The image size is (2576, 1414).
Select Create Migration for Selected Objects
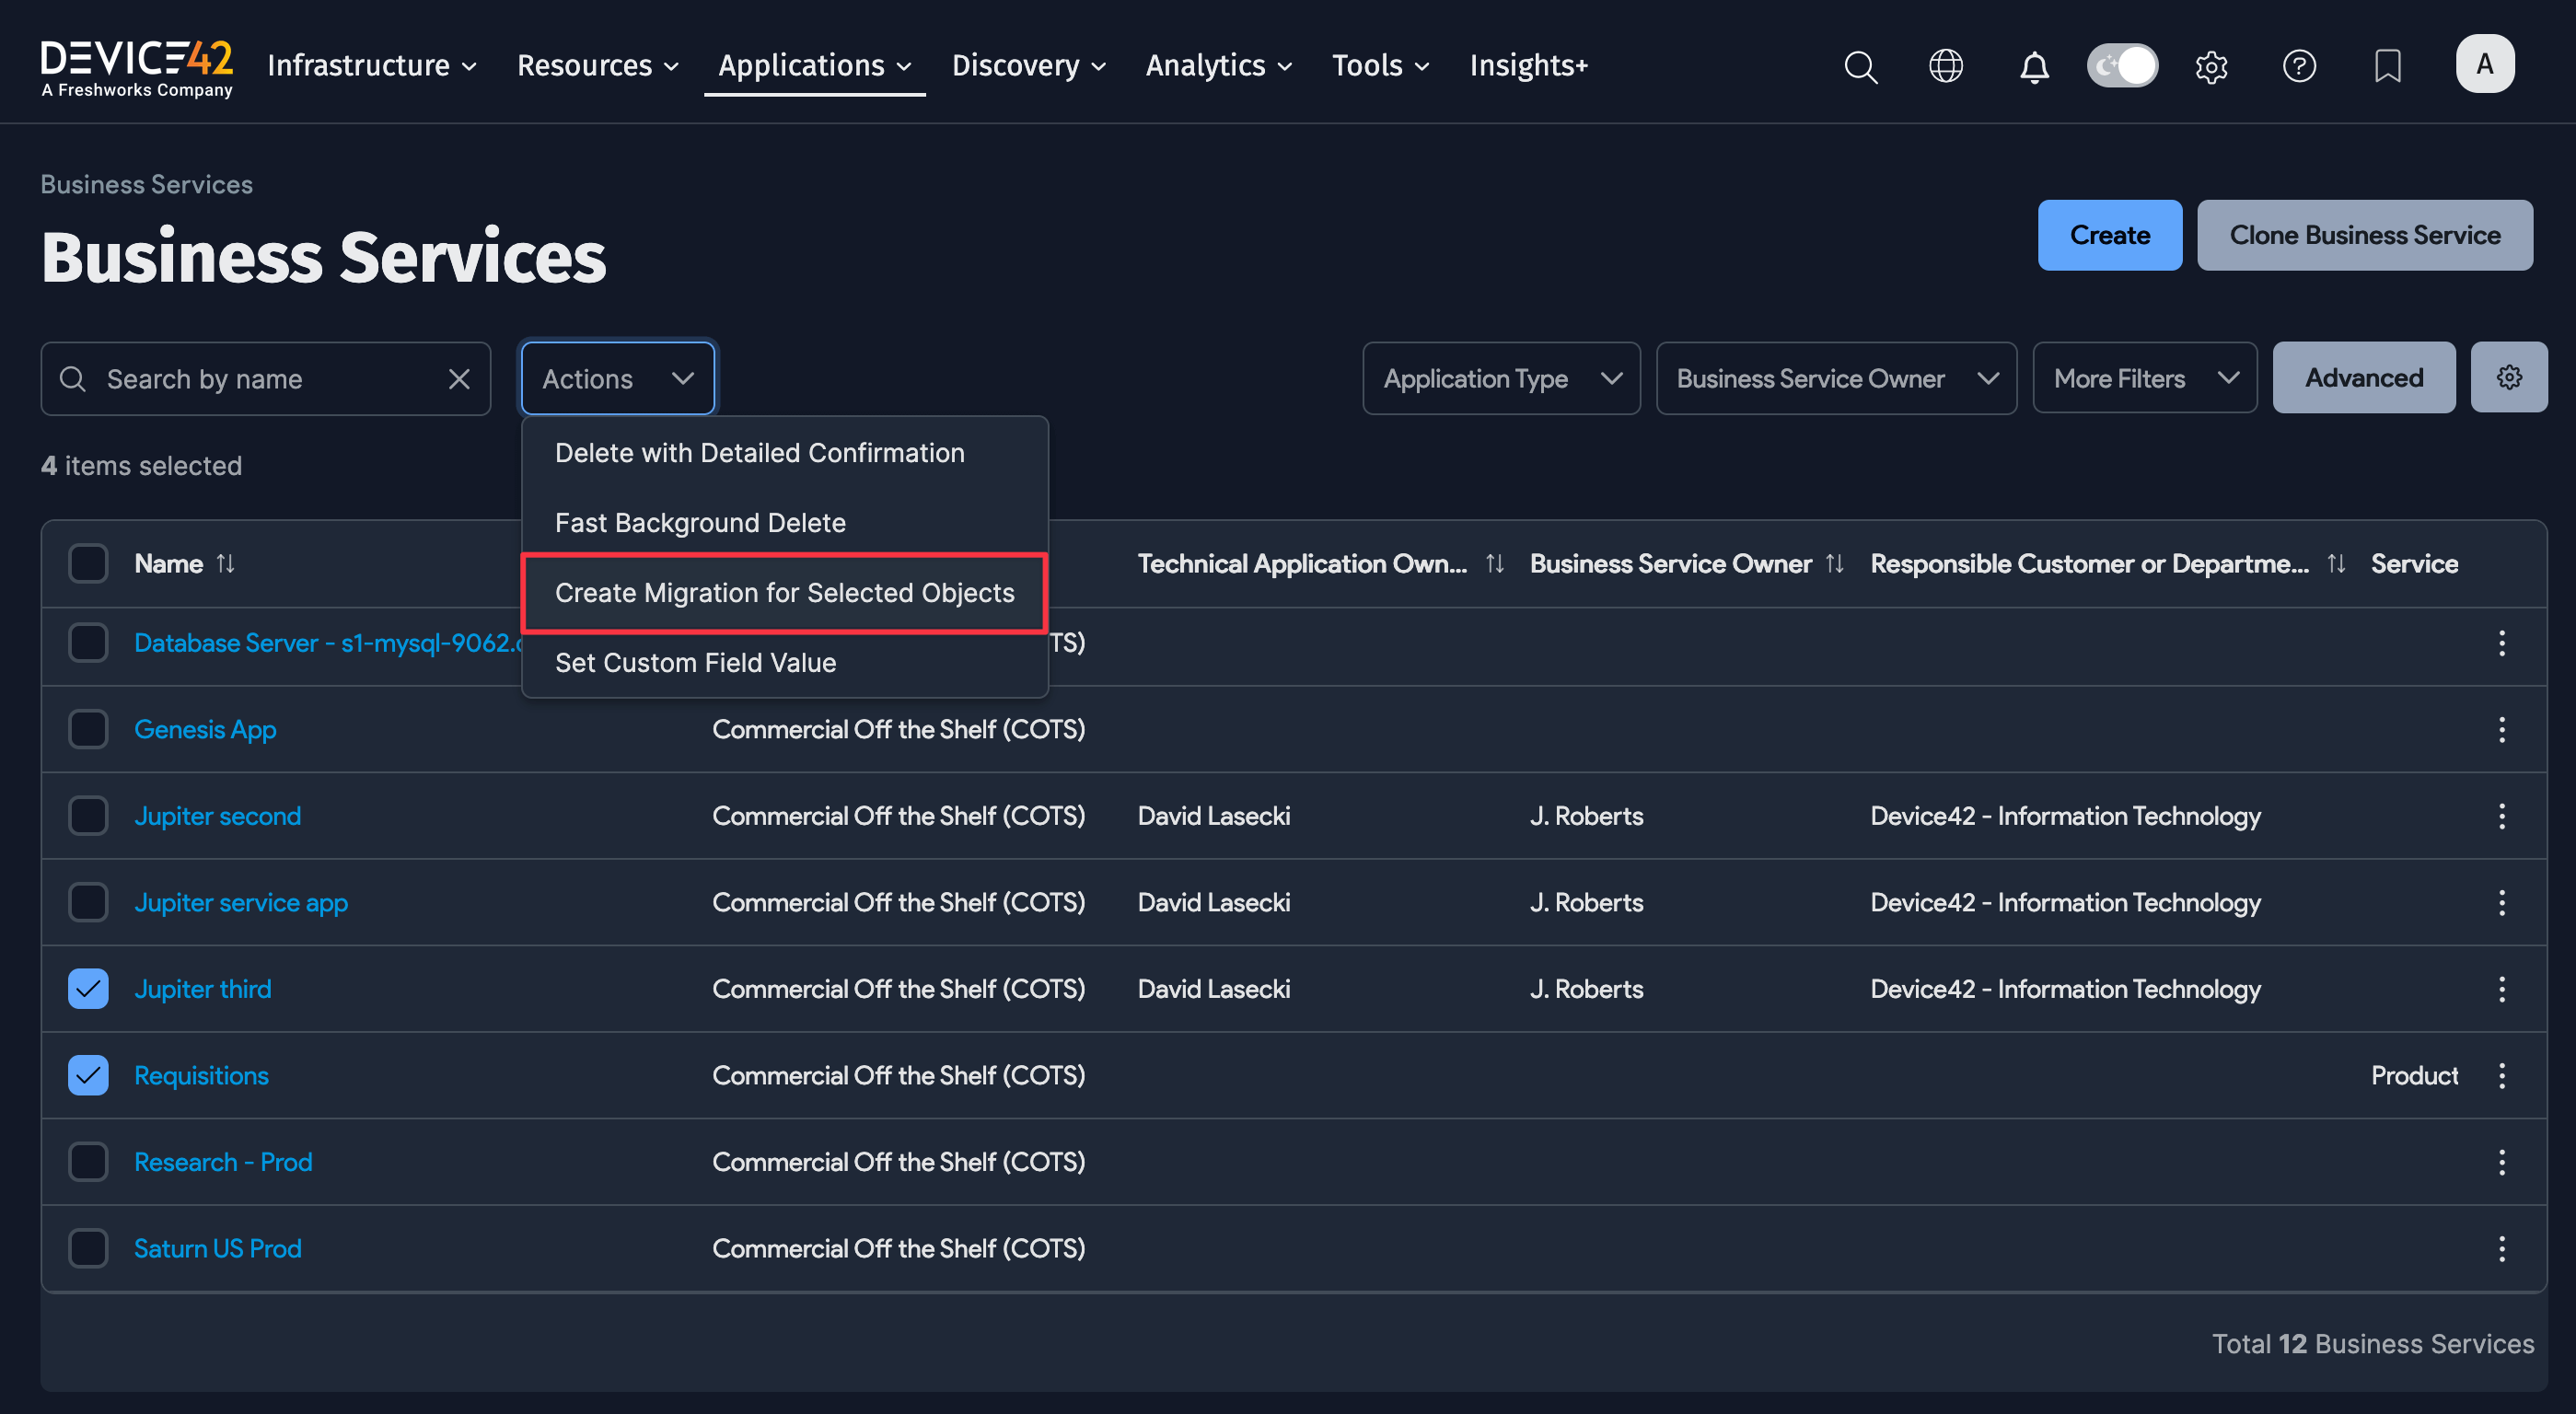[x=784, y=592]
